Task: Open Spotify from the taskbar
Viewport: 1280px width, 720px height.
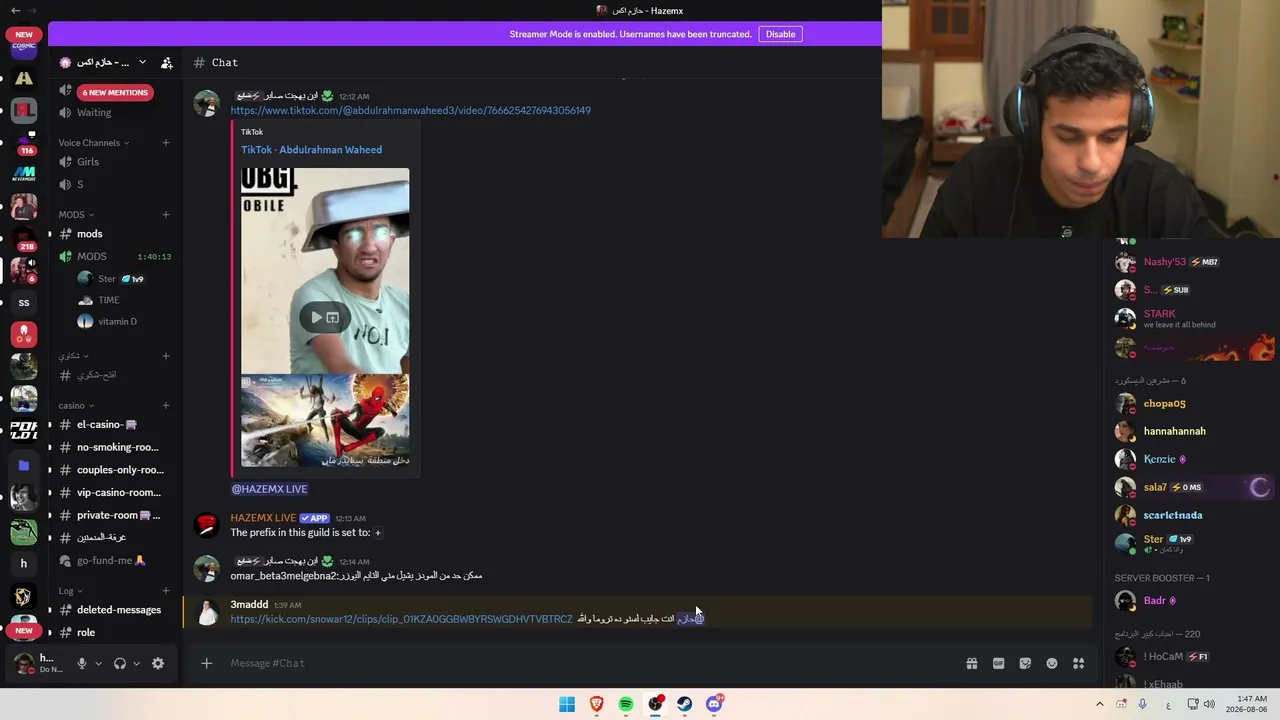Action: pyautogui.click(x=626, y=704)
